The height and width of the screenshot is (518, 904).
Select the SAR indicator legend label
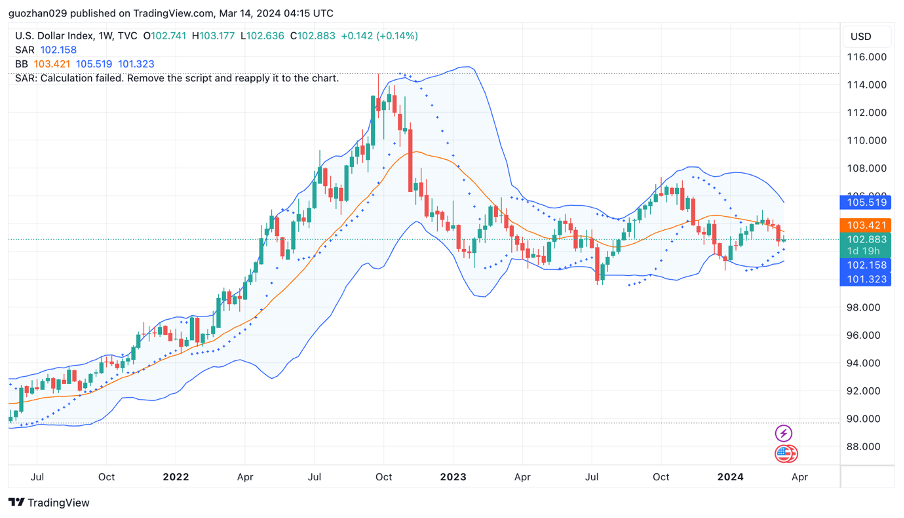24,50
